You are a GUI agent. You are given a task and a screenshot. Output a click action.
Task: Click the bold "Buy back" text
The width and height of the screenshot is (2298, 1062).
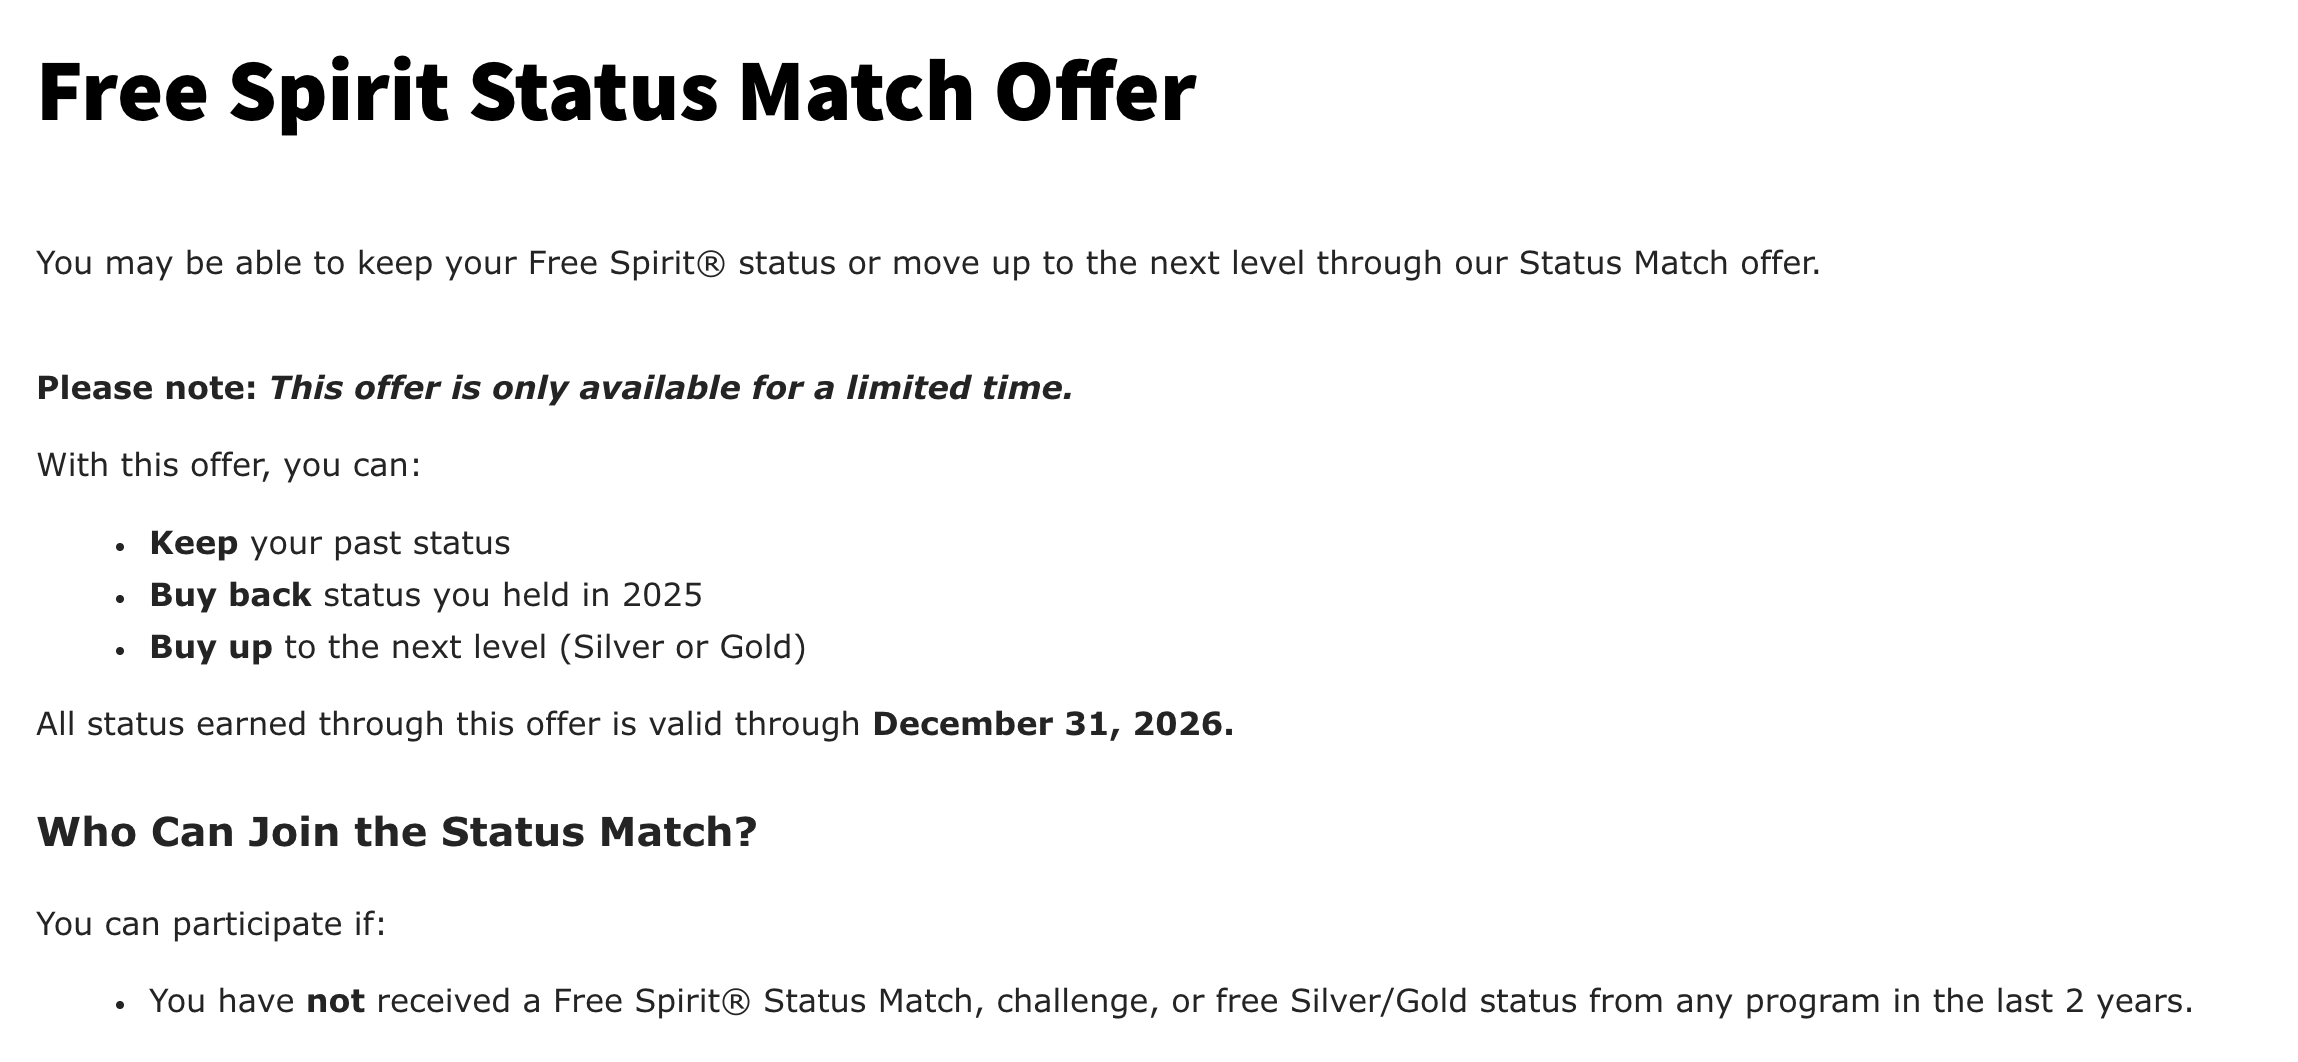[230, 595]
